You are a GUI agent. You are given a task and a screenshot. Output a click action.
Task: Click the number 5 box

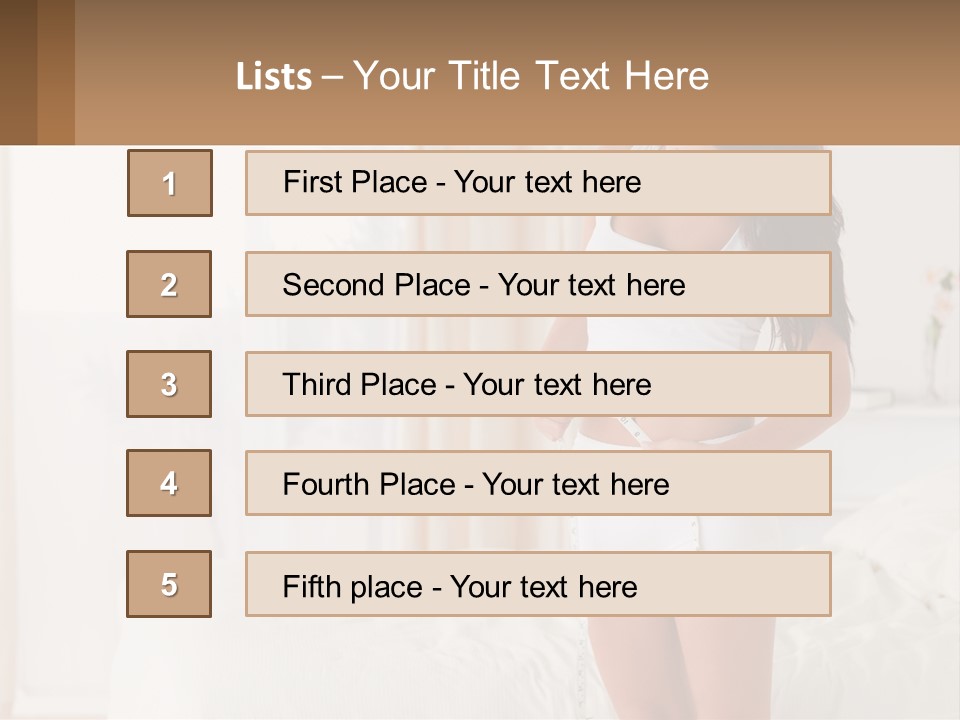169,584
